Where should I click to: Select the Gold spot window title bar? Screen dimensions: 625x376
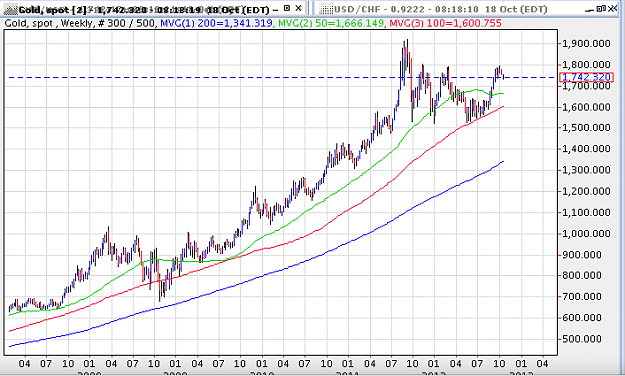pos(154,9)
